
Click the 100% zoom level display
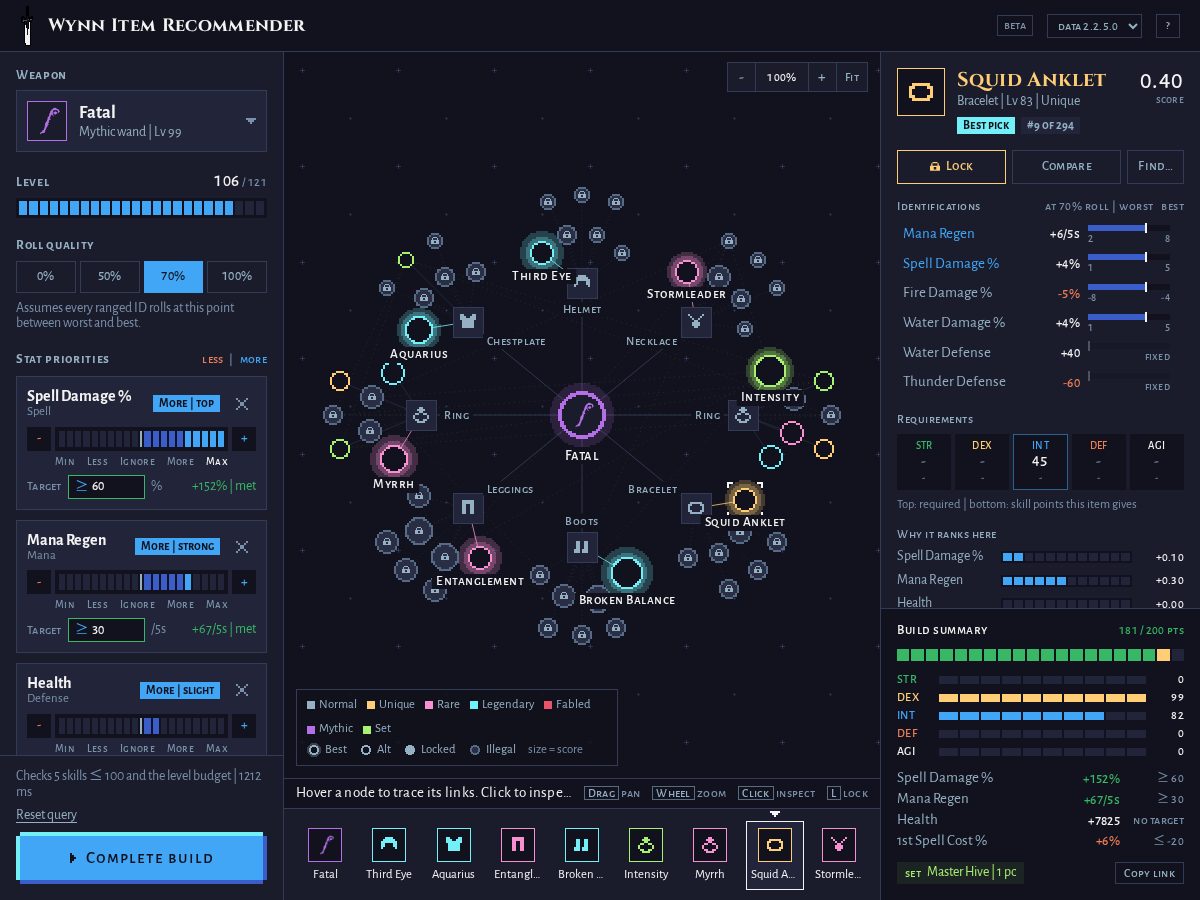coord(781,77)
